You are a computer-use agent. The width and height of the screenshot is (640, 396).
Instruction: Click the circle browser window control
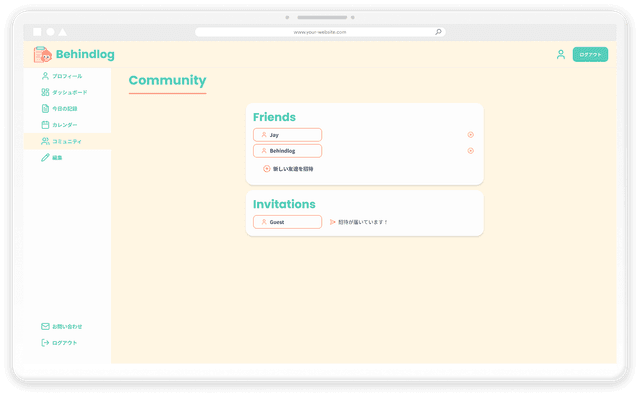pos(50,32)
